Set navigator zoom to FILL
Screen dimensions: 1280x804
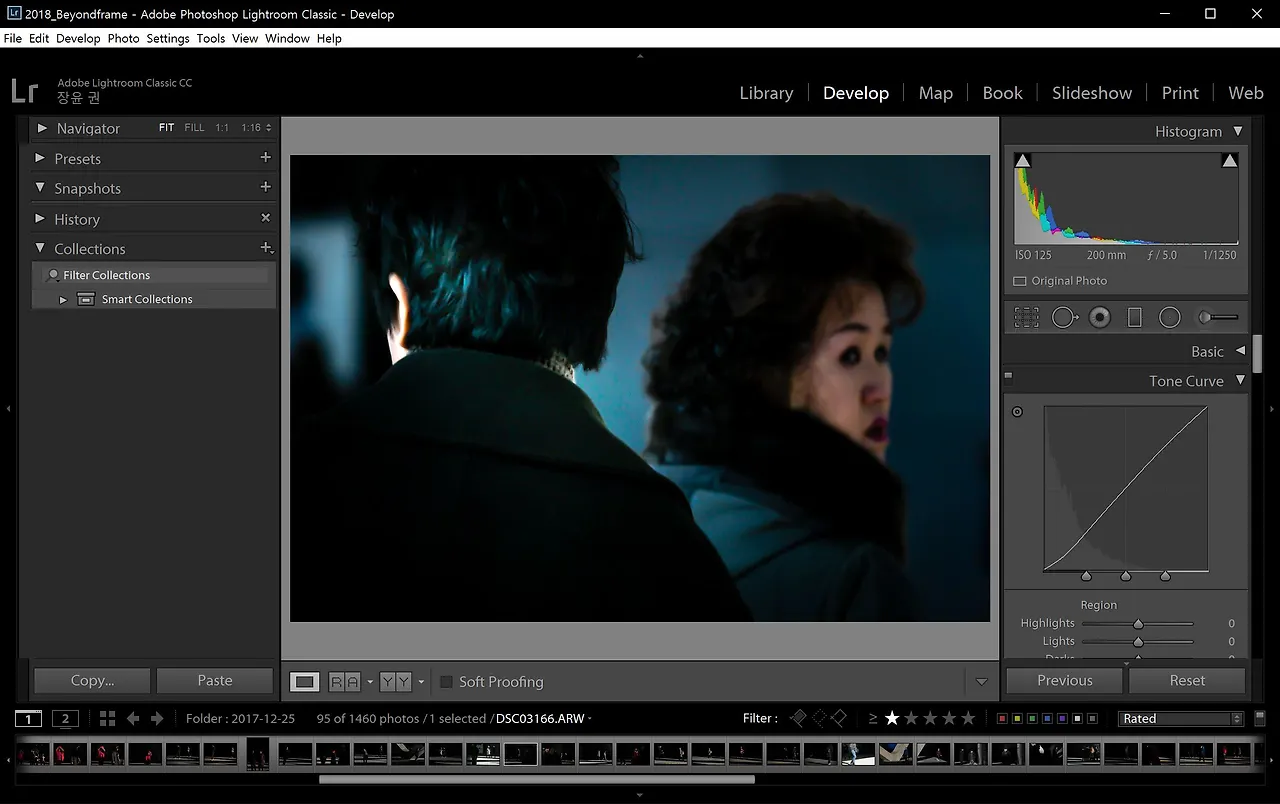click(x=194, y=128)
